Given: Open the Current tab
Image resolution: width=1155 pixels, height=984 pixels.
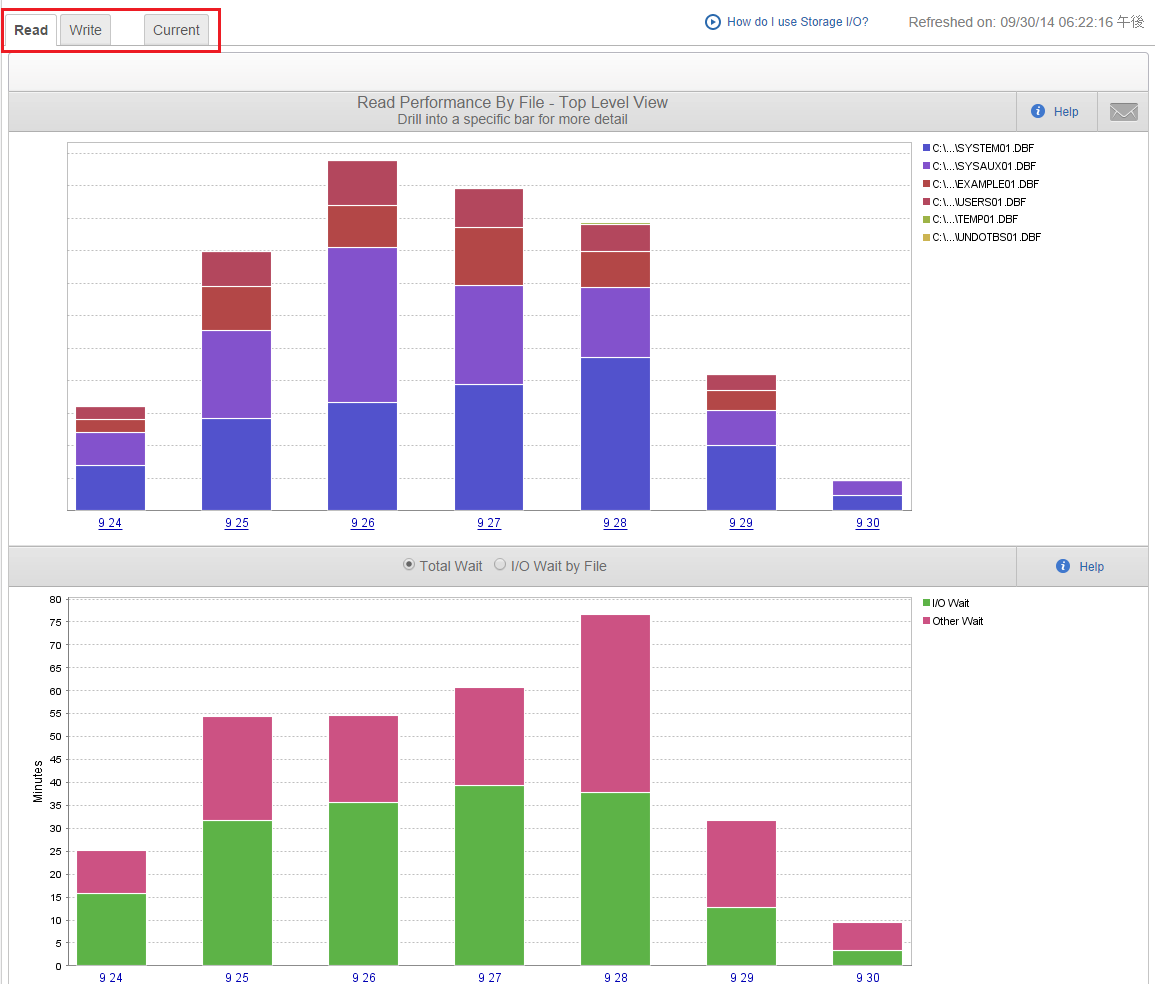Looking at the screenshot, I should pos(176,30).
